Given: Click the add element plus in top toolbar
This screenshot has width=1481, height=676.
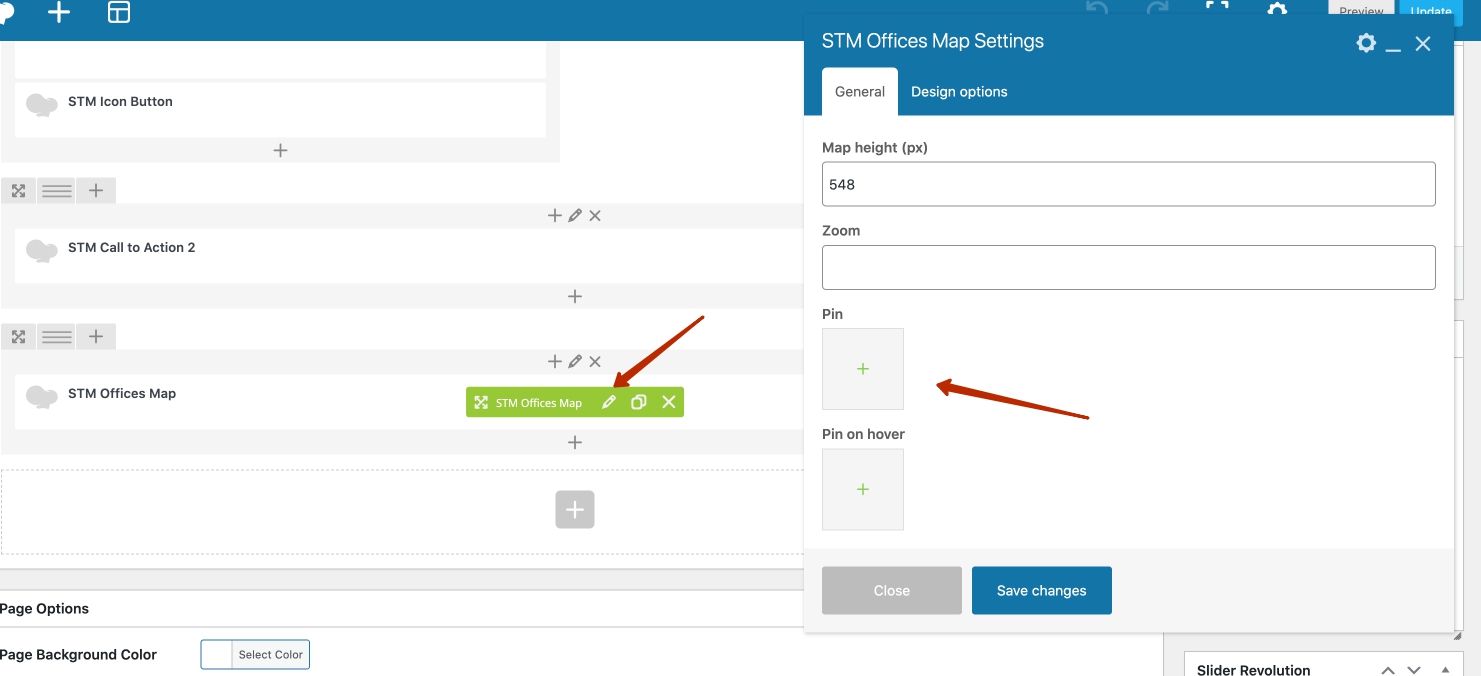Looking at the screenshot, I should tap(59, 13).
